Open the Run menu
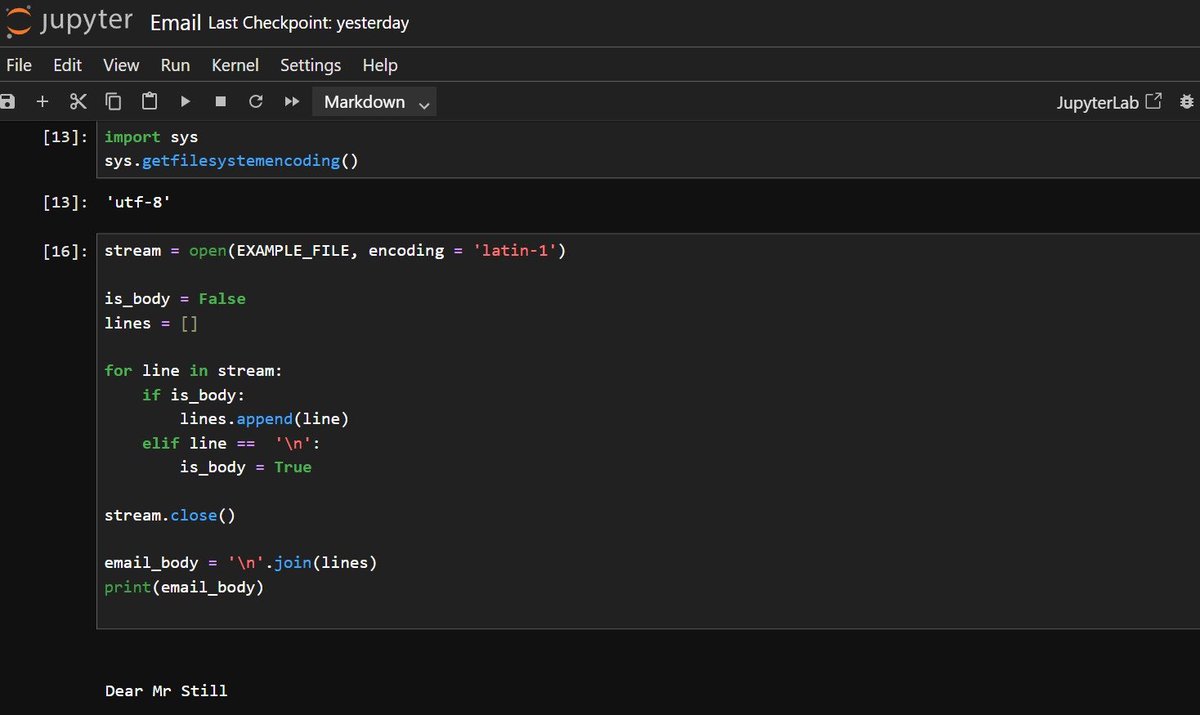Screen dimensions: 1200x715 [175, 65]
